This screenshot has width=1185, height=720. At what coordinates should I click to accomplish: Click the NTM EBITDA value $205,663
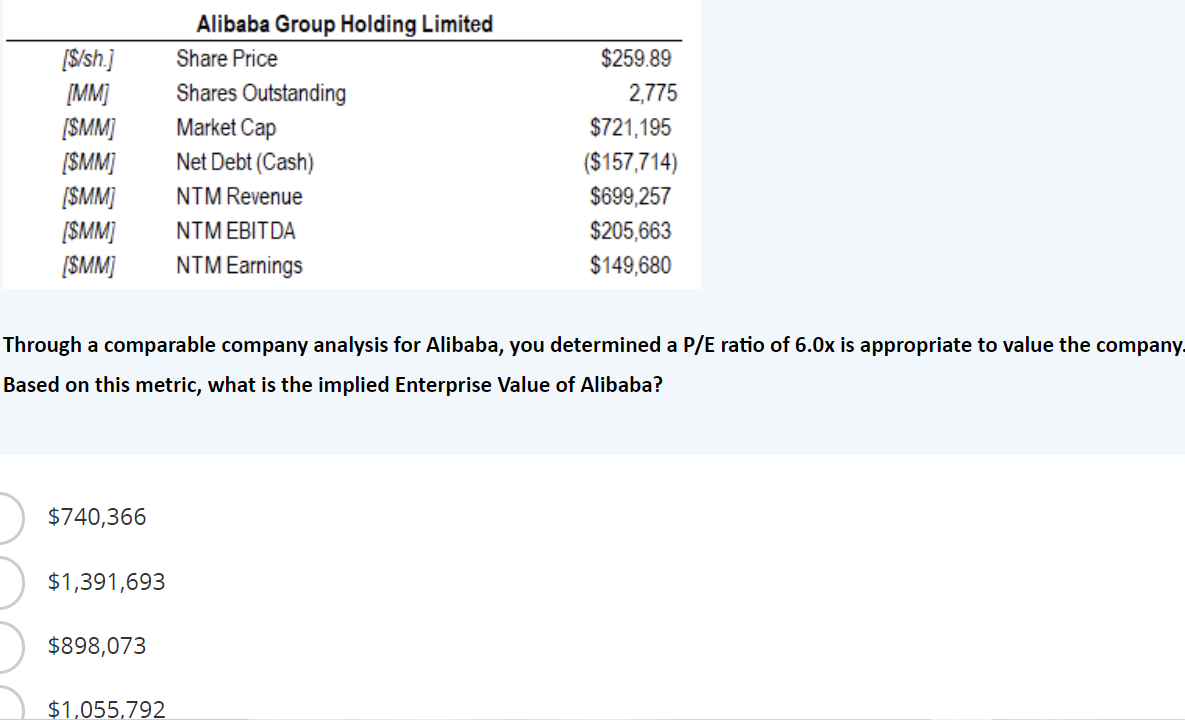click(630, 230)
